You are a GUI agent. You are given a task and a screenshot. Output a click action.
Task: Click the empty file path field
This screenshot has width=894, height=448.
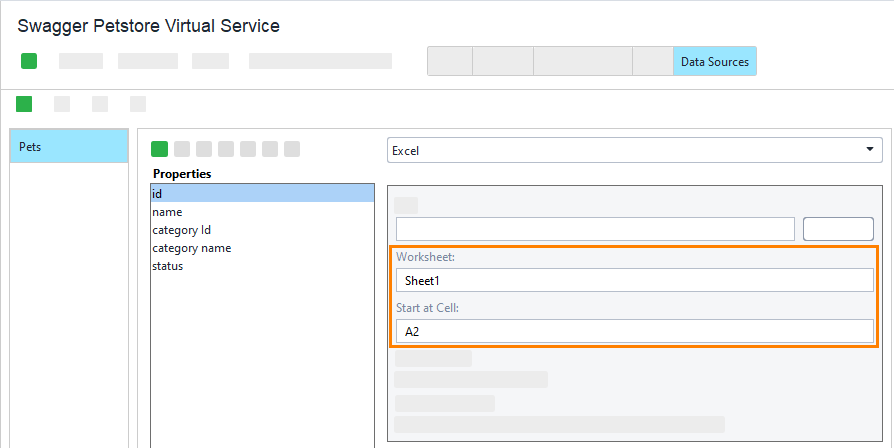[x=595, y=229]
